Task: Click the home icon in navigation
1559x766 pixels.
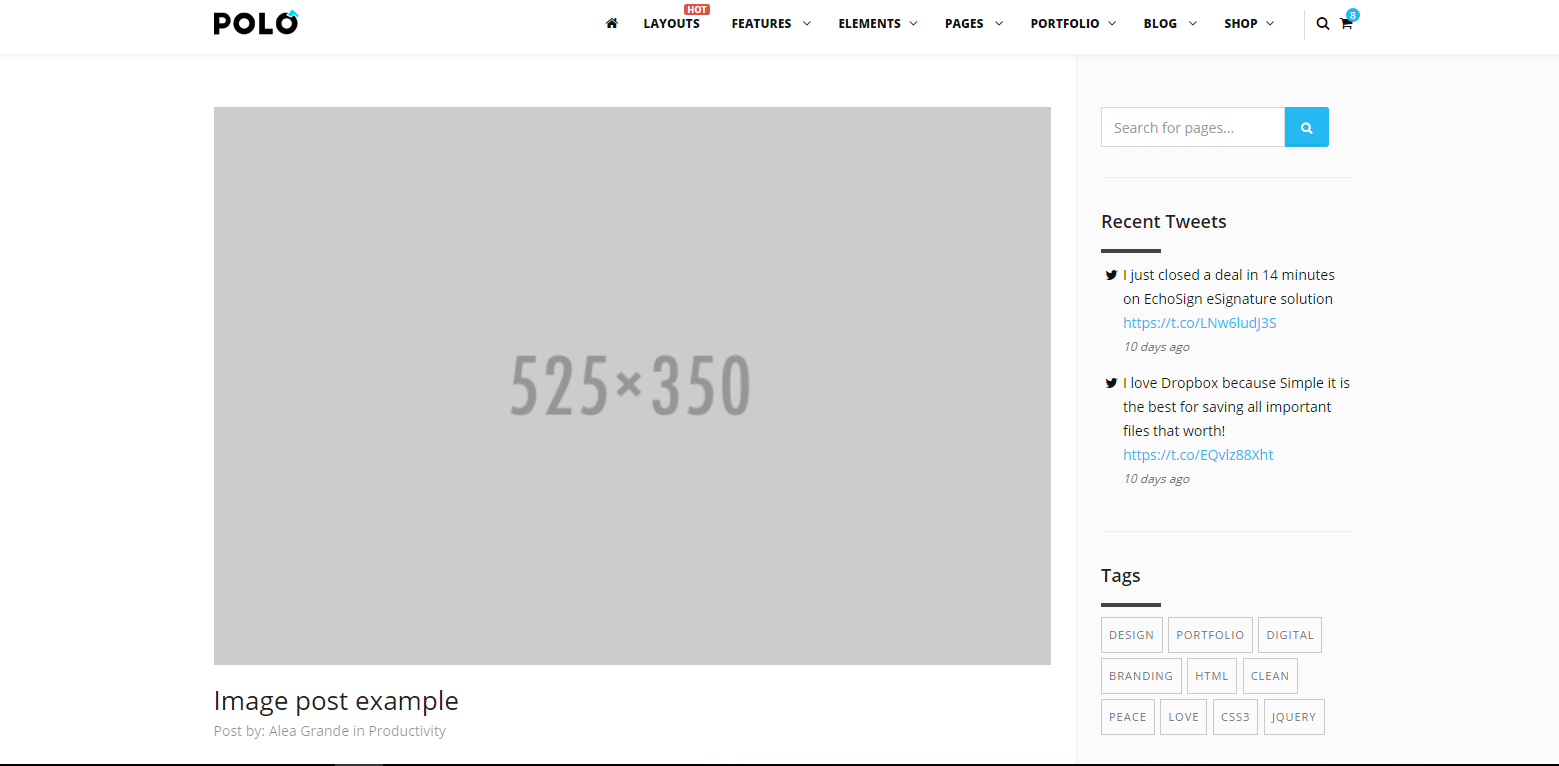Action: pos(612,23)
